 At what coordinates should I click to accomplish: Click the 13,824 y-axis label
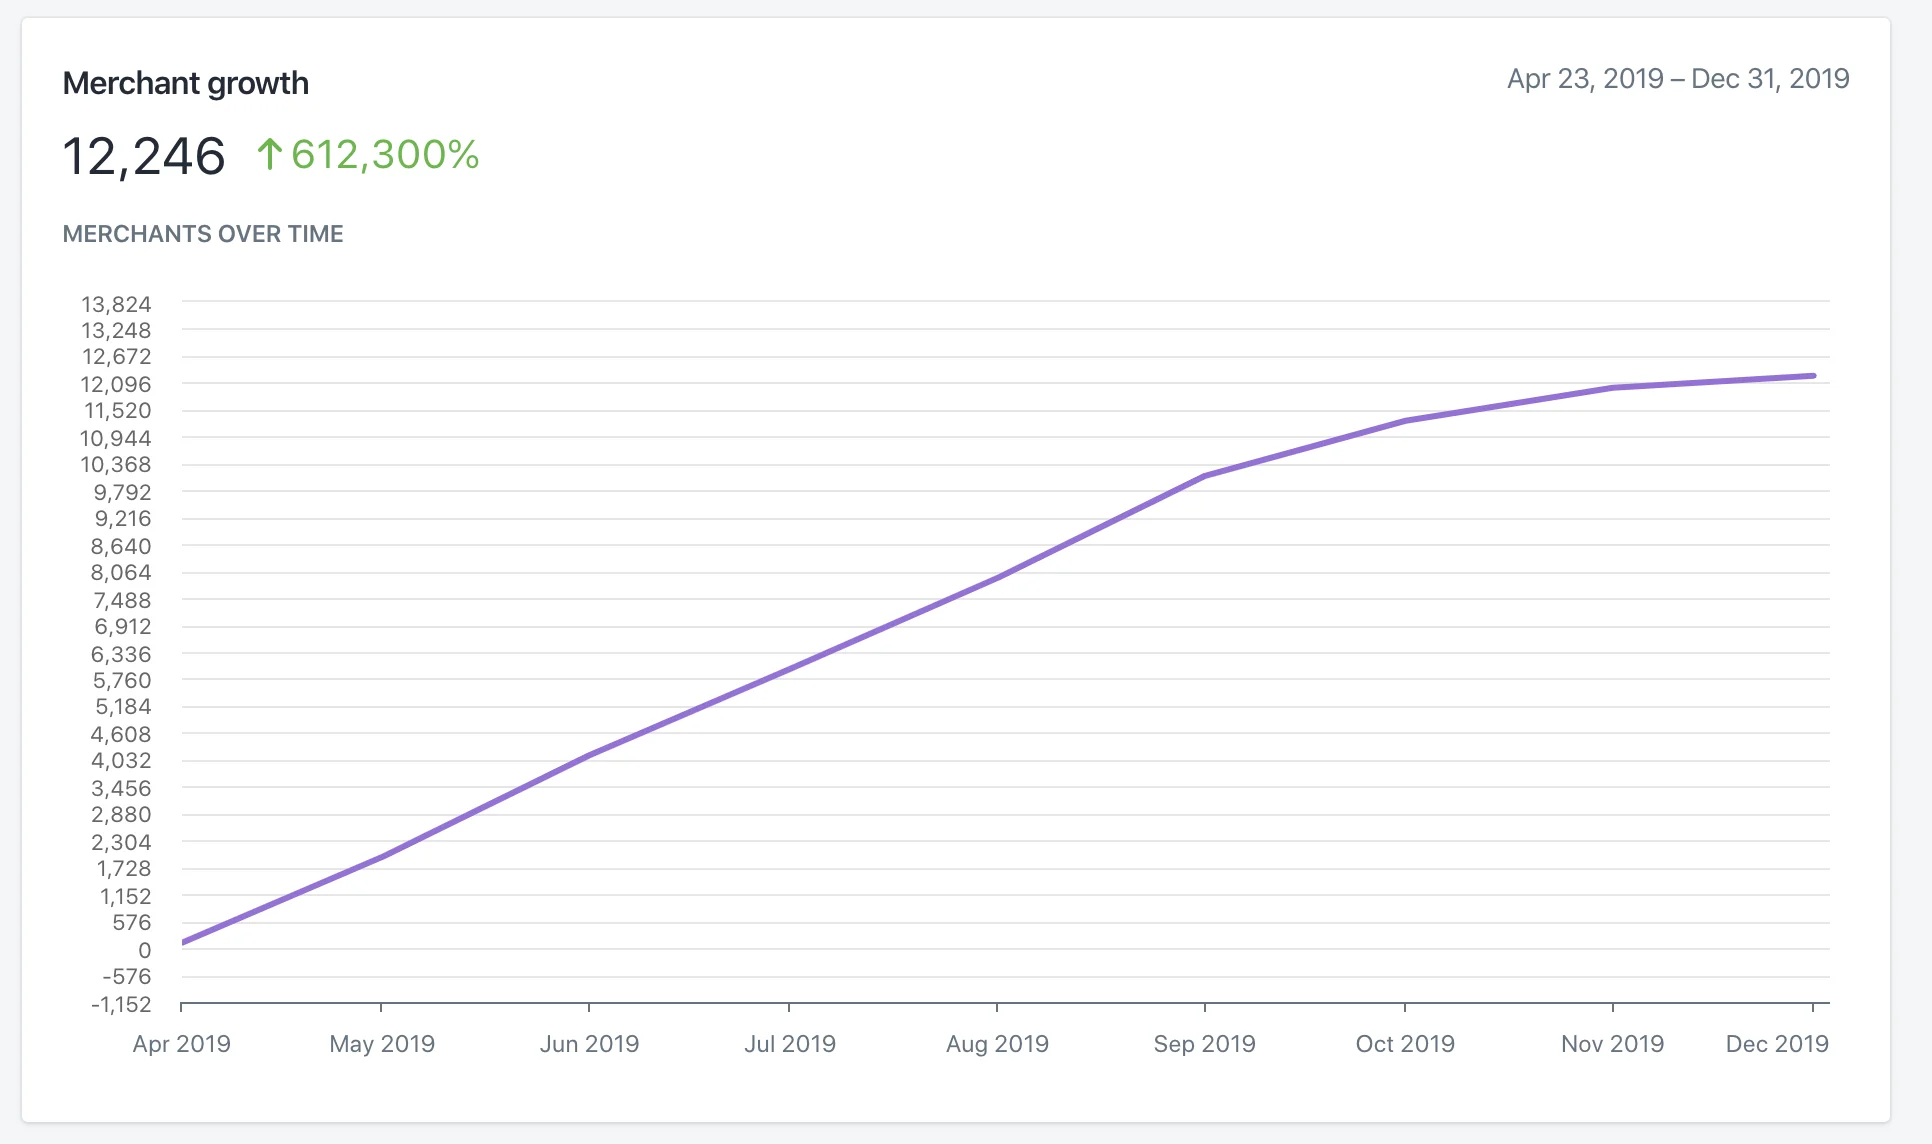tap(116, 304)
